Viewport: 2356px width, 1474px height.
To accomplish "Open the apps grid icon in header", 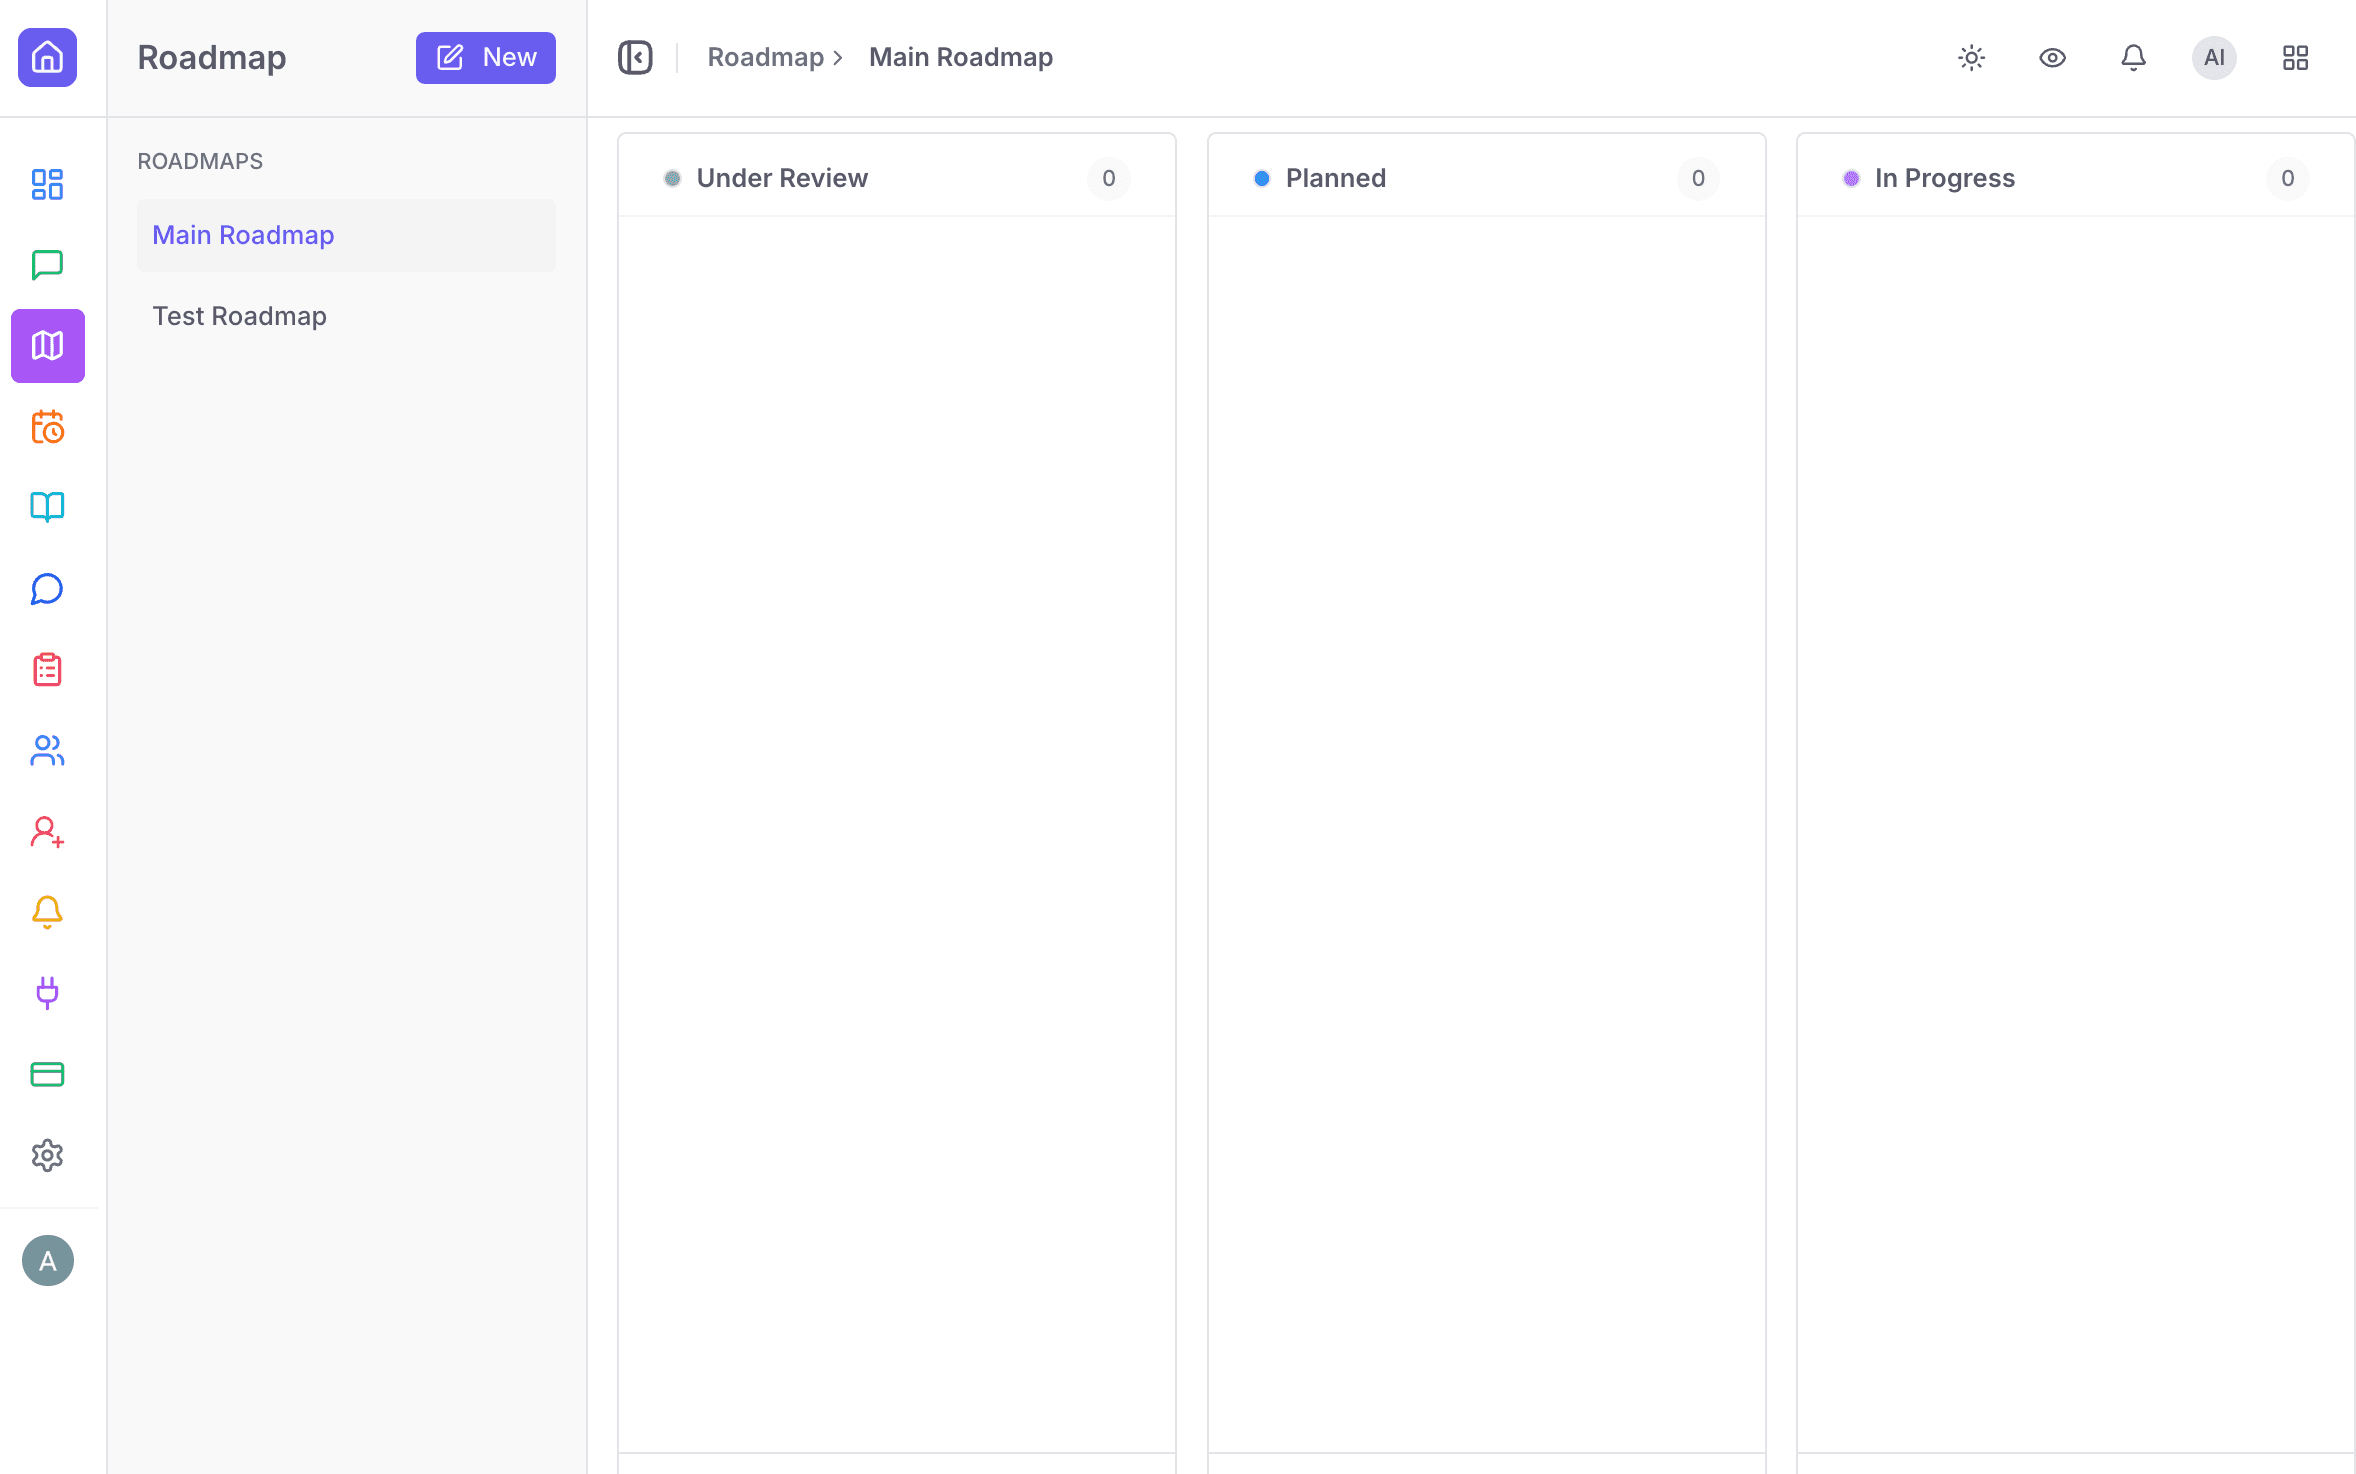I will coord(2295,57).
